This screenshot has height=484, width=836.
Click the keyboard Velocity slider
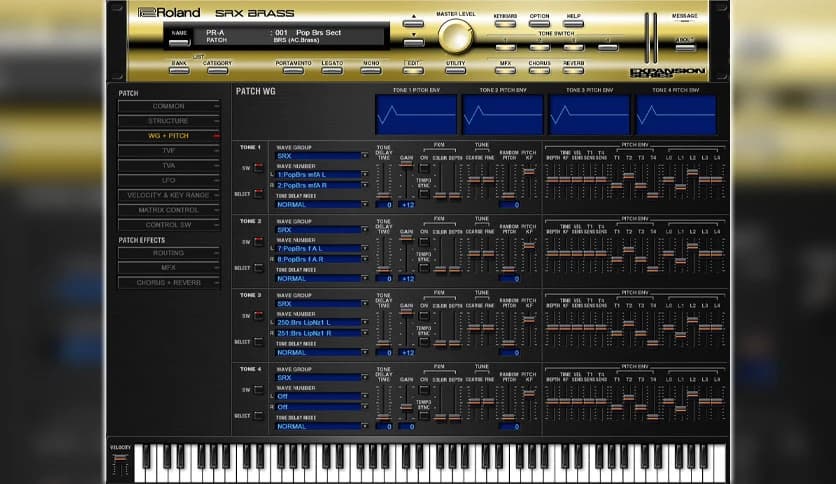coord(120,458)
